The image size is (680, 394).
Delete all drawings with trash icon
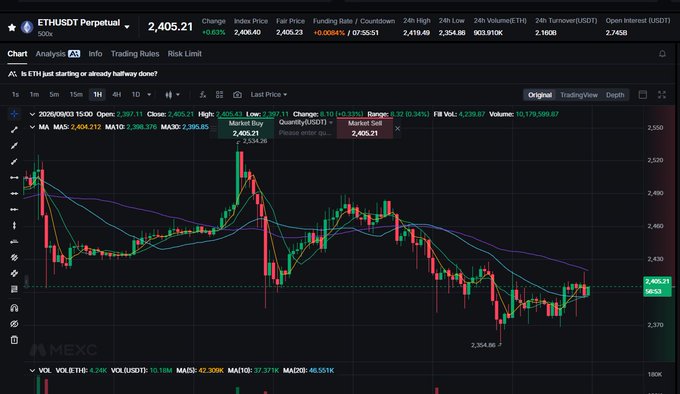[14, 340]
